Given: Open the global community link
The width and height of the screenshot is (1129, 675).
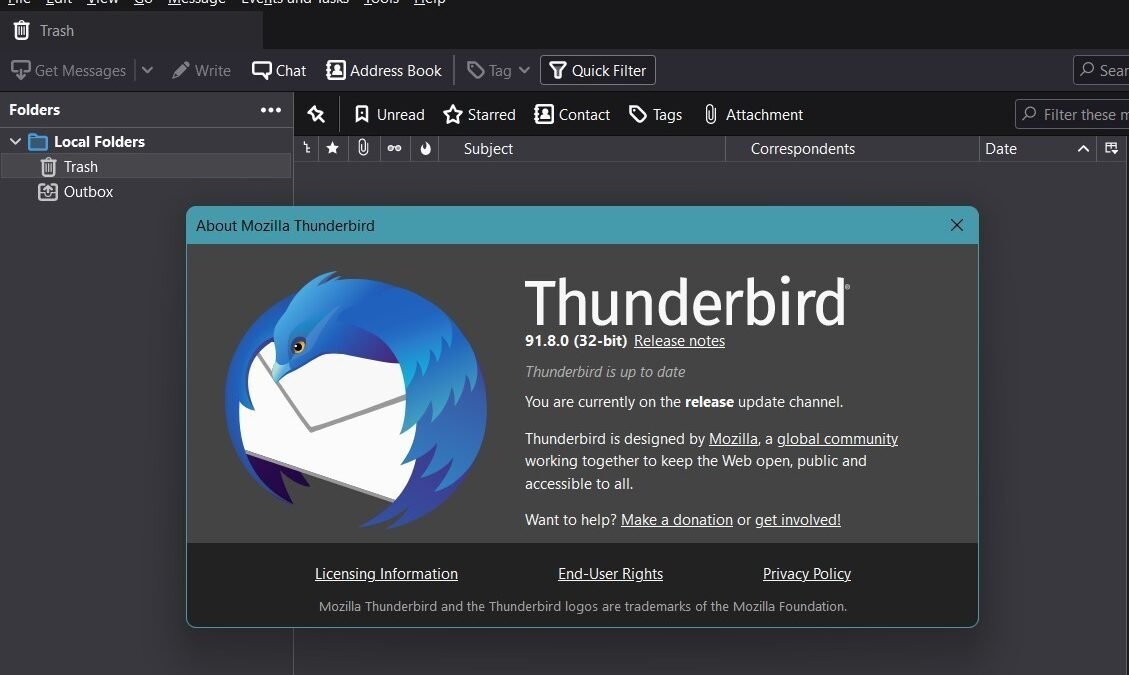Looking at the screenshot, I should (x=837, y=439).
